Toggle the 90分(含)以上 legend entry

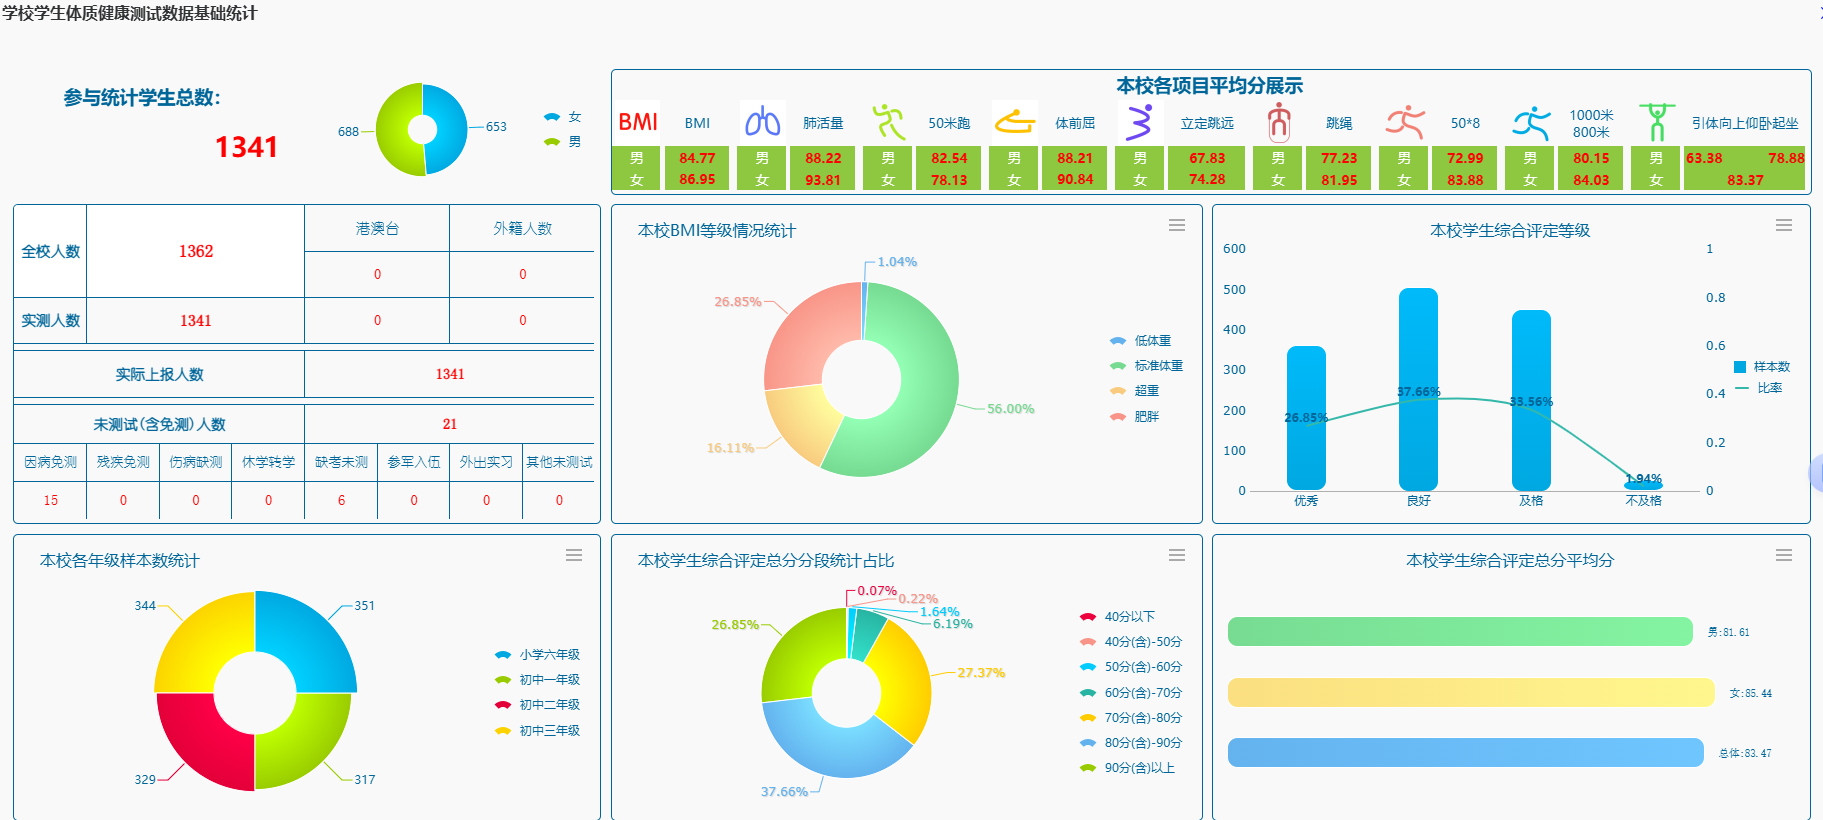click(1128, 768)
